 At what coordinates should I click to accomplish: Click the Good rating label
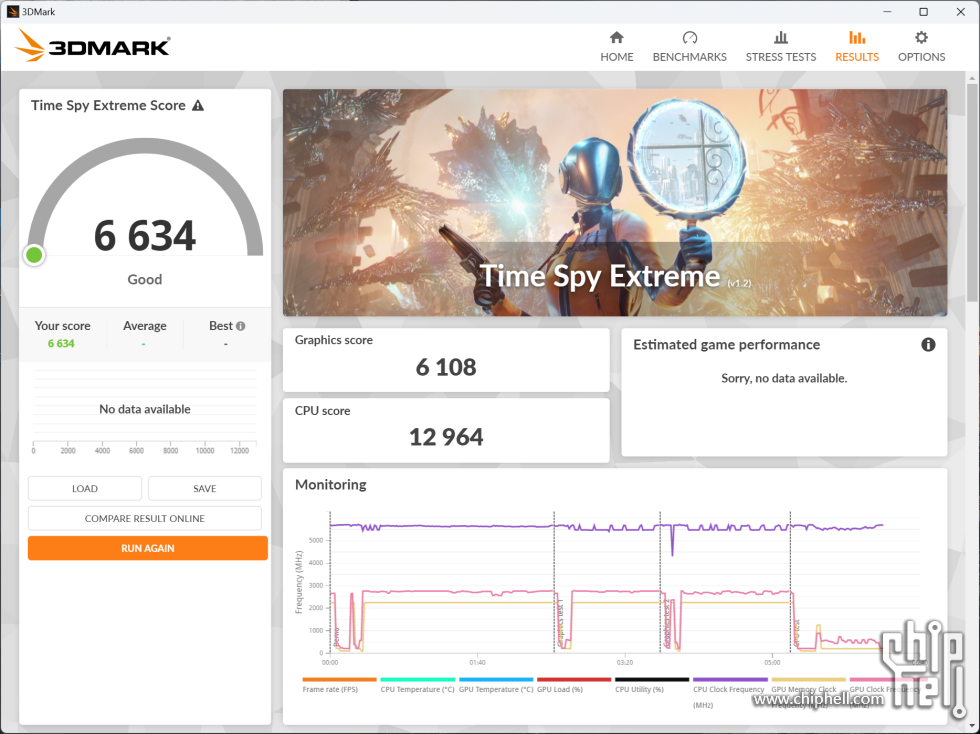coord(144,279)
